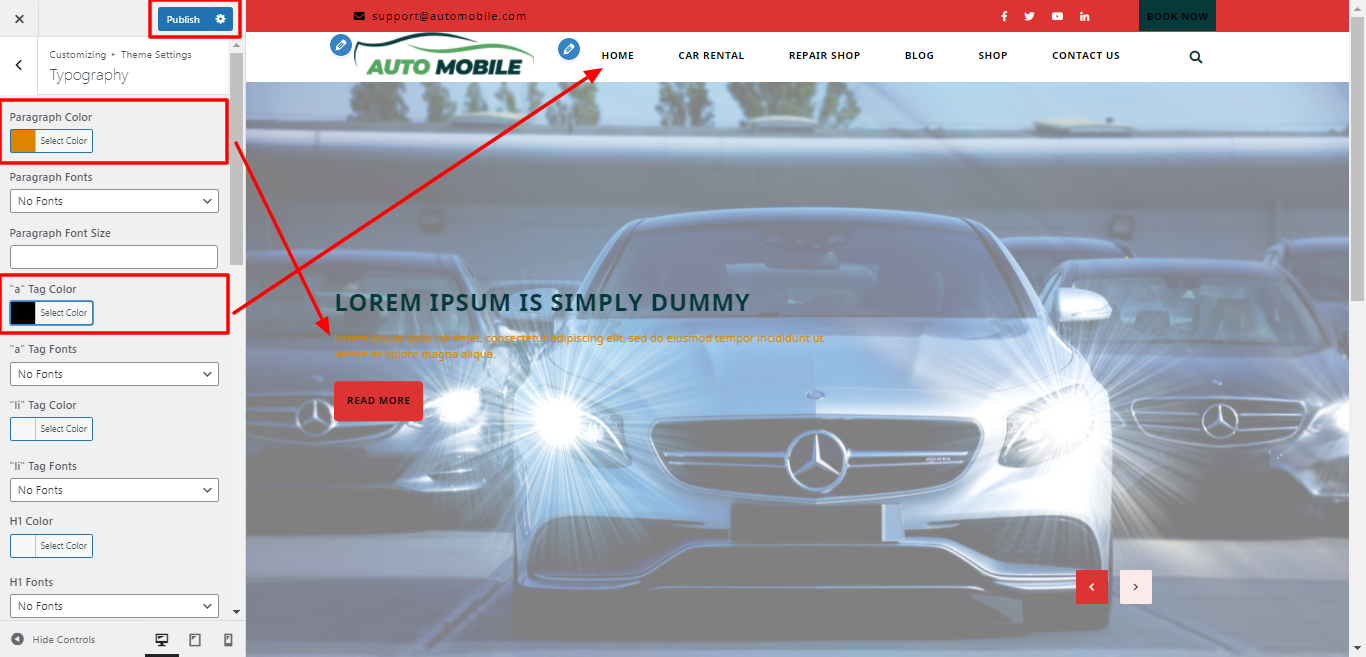Switch to desktop preview mode
This screenshot has height=657, width=1366.
(161, 640)
